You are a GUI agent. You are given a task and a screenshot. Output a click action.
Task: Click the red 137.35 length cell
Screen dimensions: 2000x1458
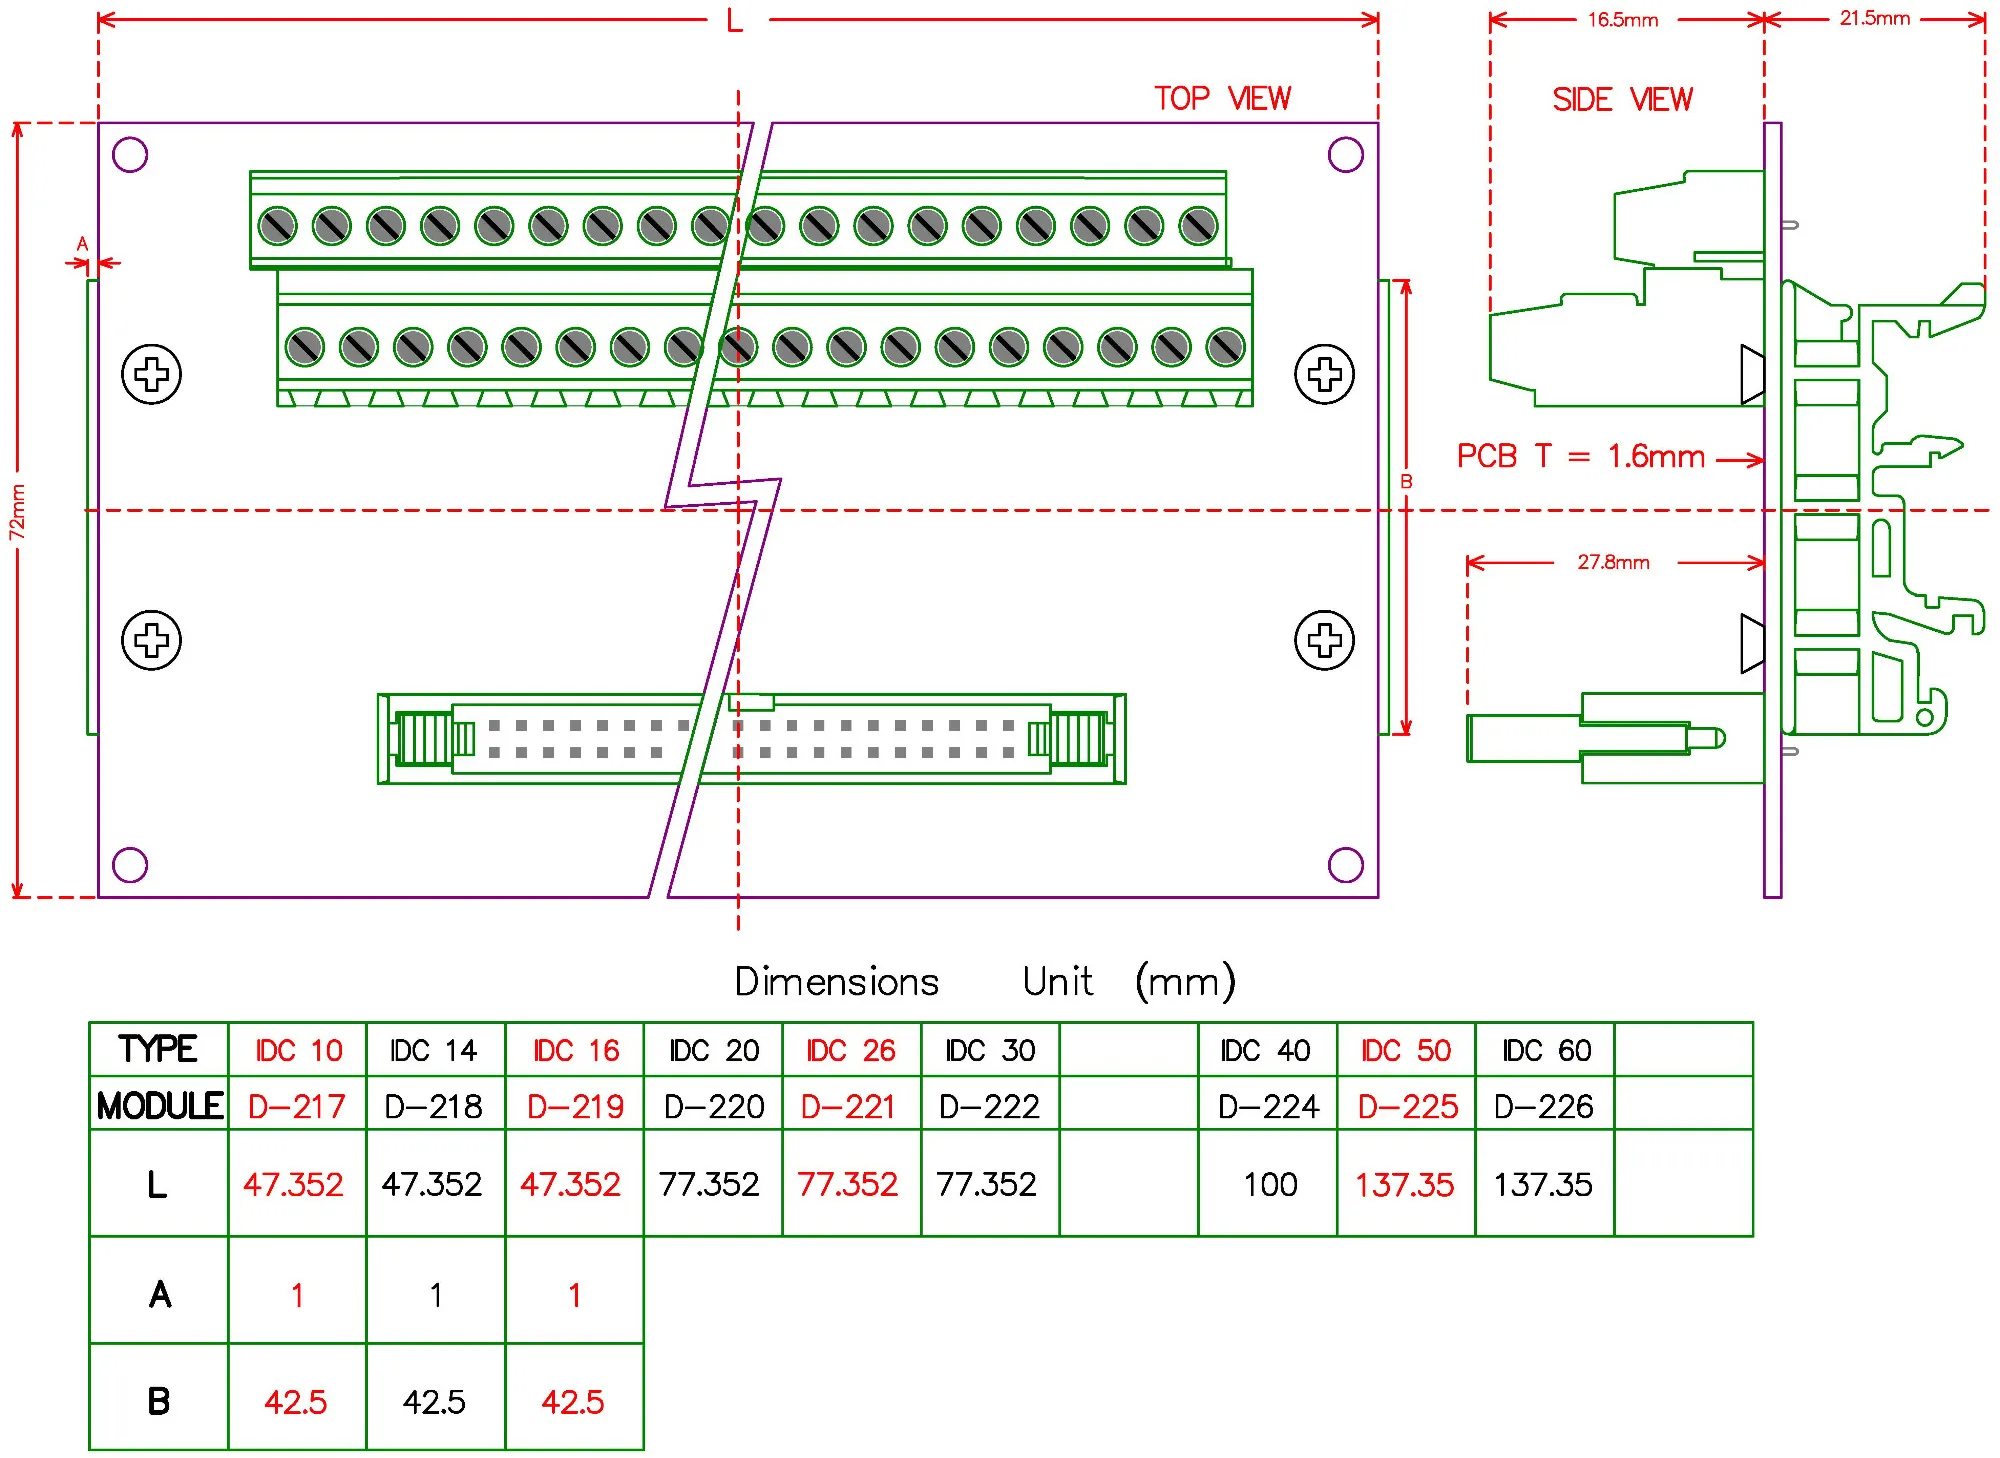coord(1404,1185)
